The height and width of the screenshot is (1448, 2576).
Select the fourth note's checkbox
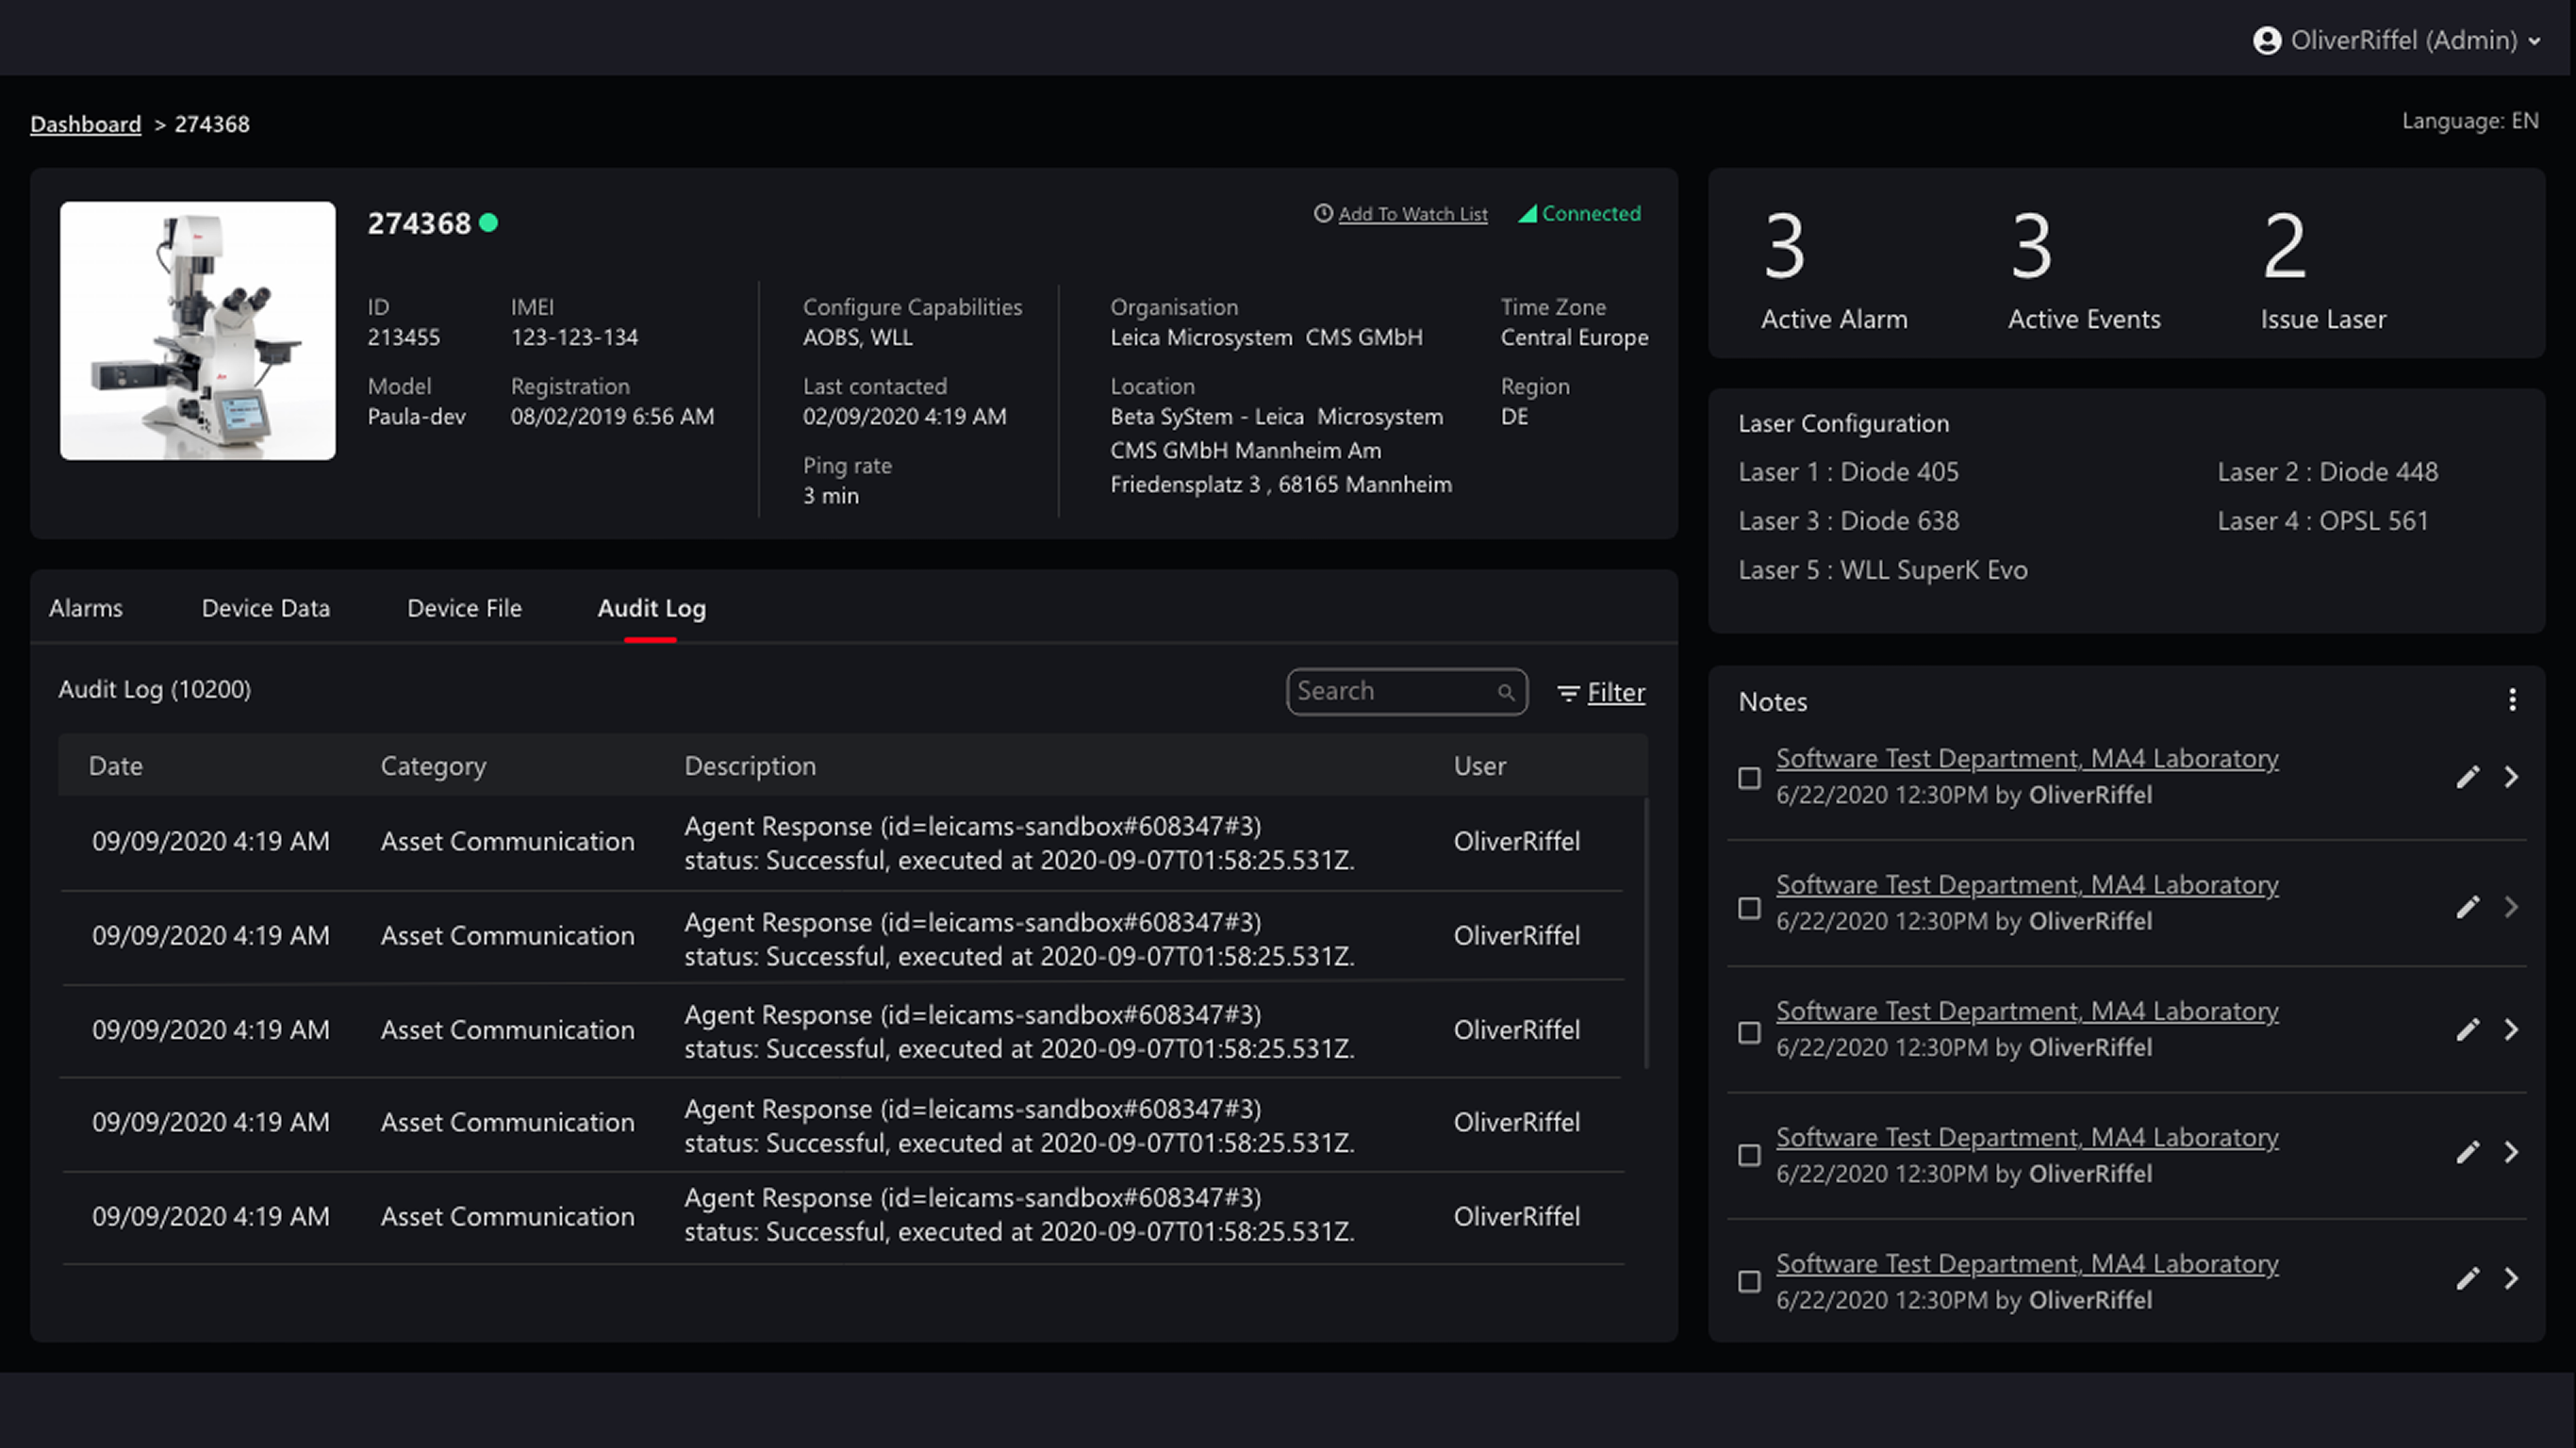[1749, 1155]
